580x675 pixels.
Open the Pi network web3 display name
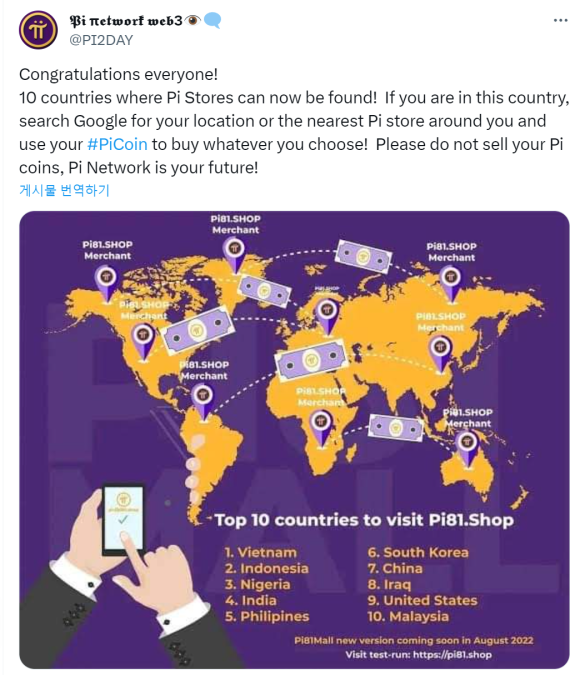pos(126,21)
